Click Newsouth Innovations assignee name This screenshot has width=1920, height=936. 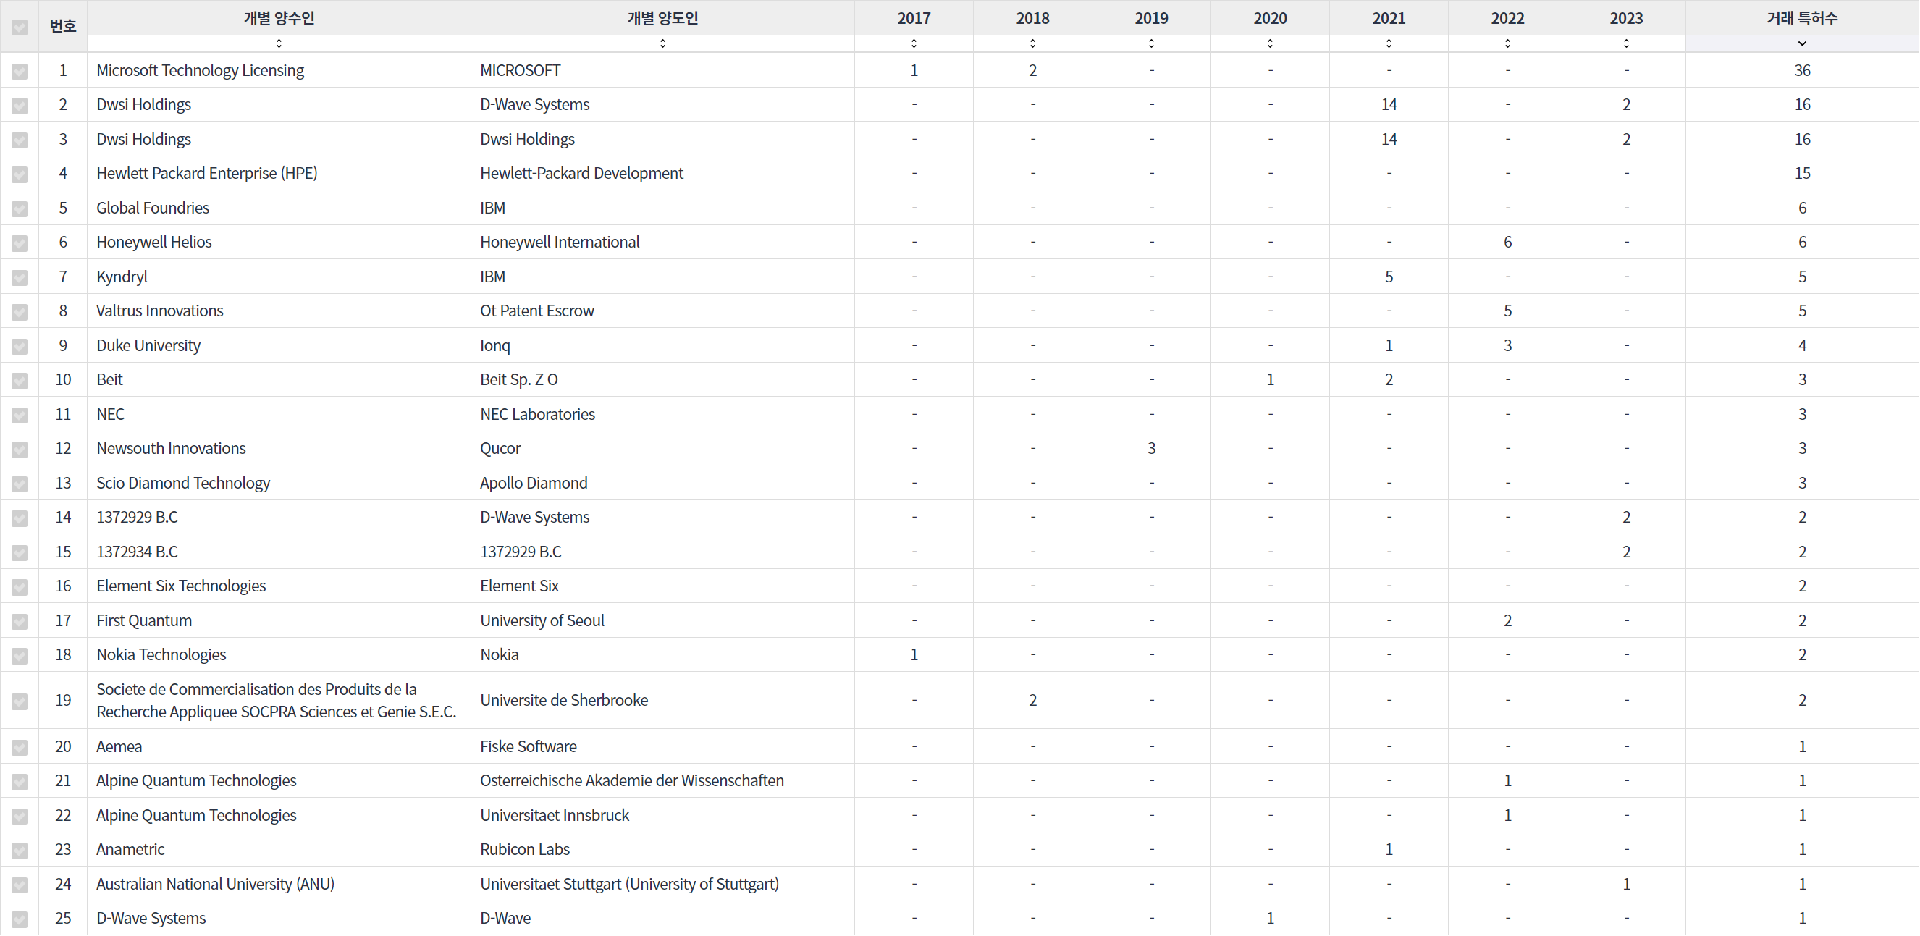pyautogui.click(x=171, y=448)
